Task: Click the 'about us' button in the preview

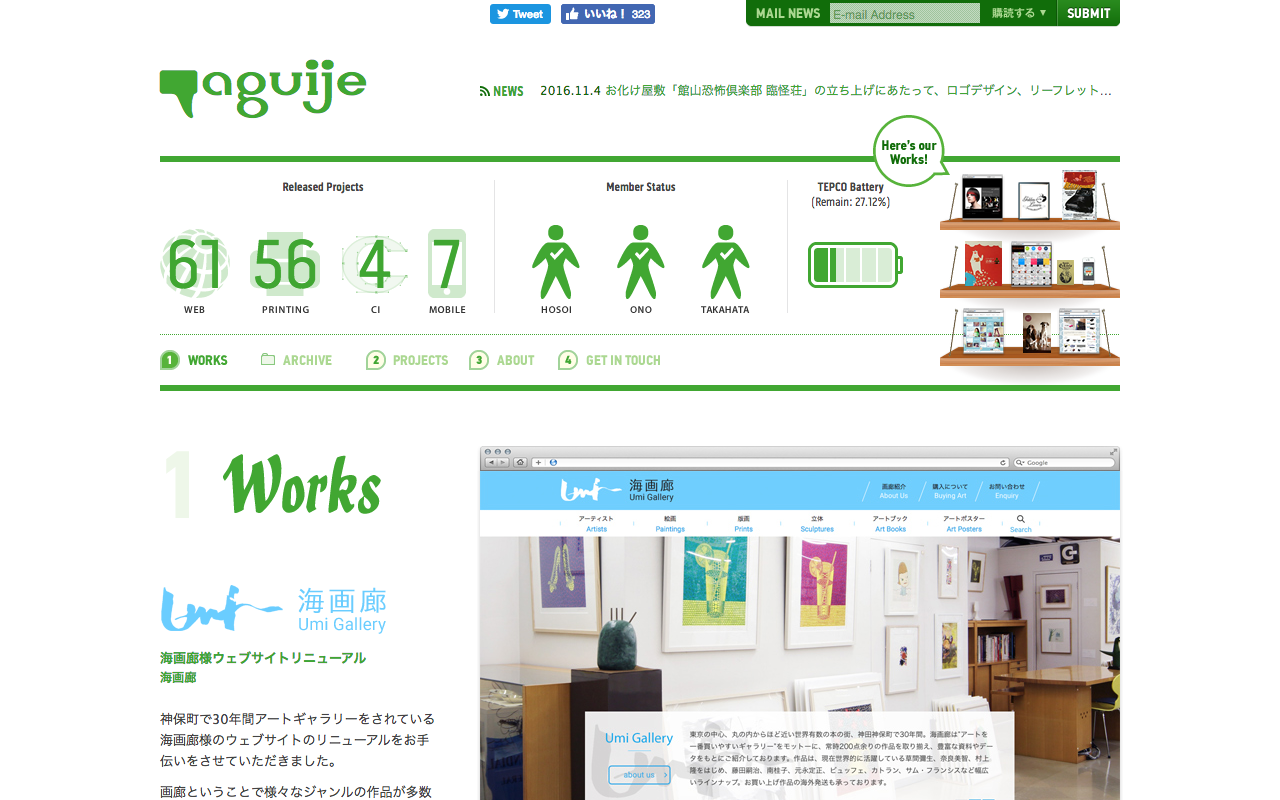Action: 639,774
